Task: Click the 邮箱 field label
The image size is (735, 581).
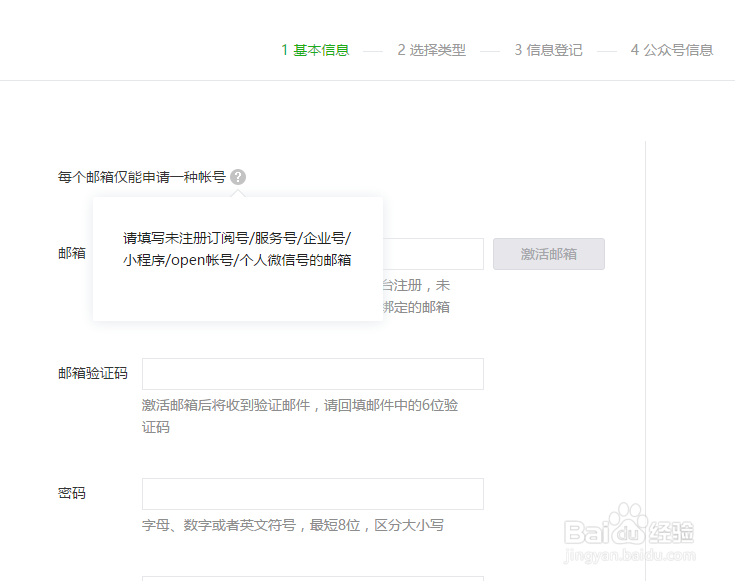Action: 72,253
